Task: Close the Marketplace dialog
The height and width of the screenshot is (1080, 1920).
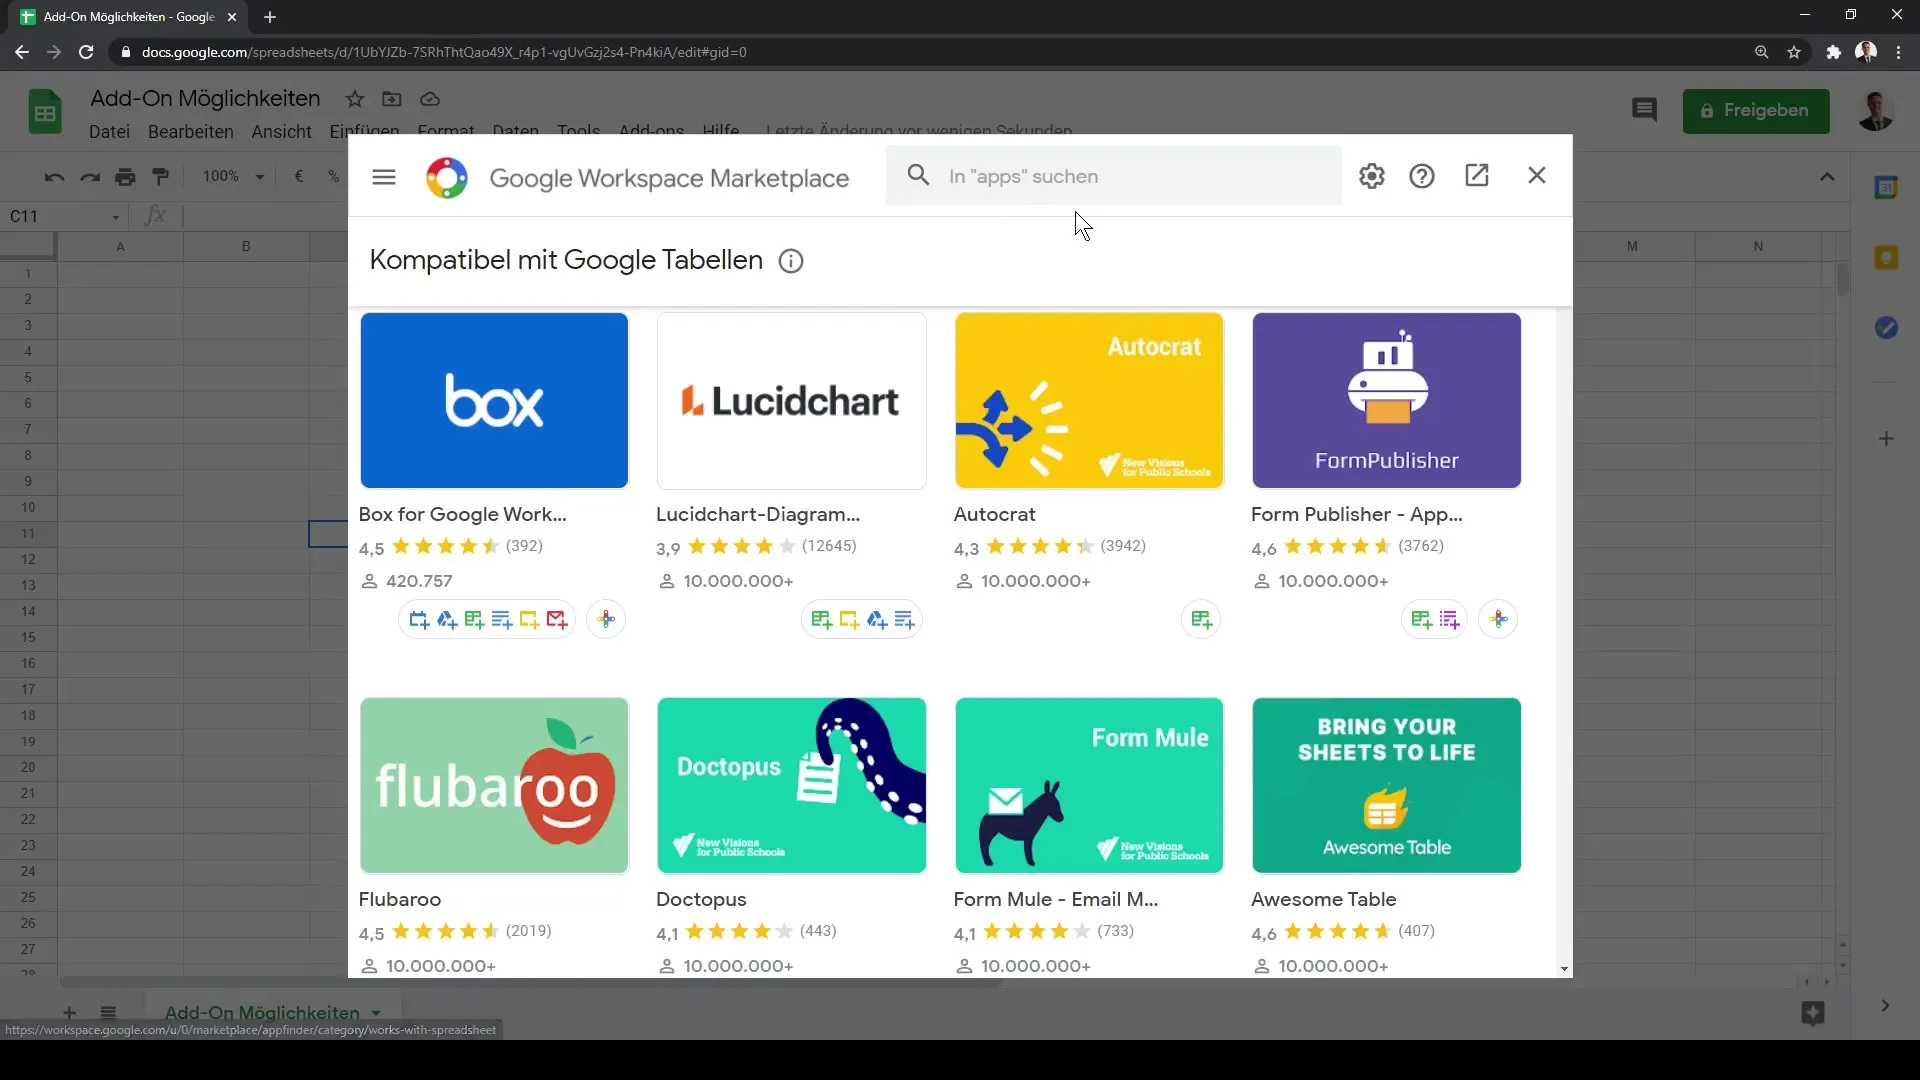Action: [x=1537, y=175]
